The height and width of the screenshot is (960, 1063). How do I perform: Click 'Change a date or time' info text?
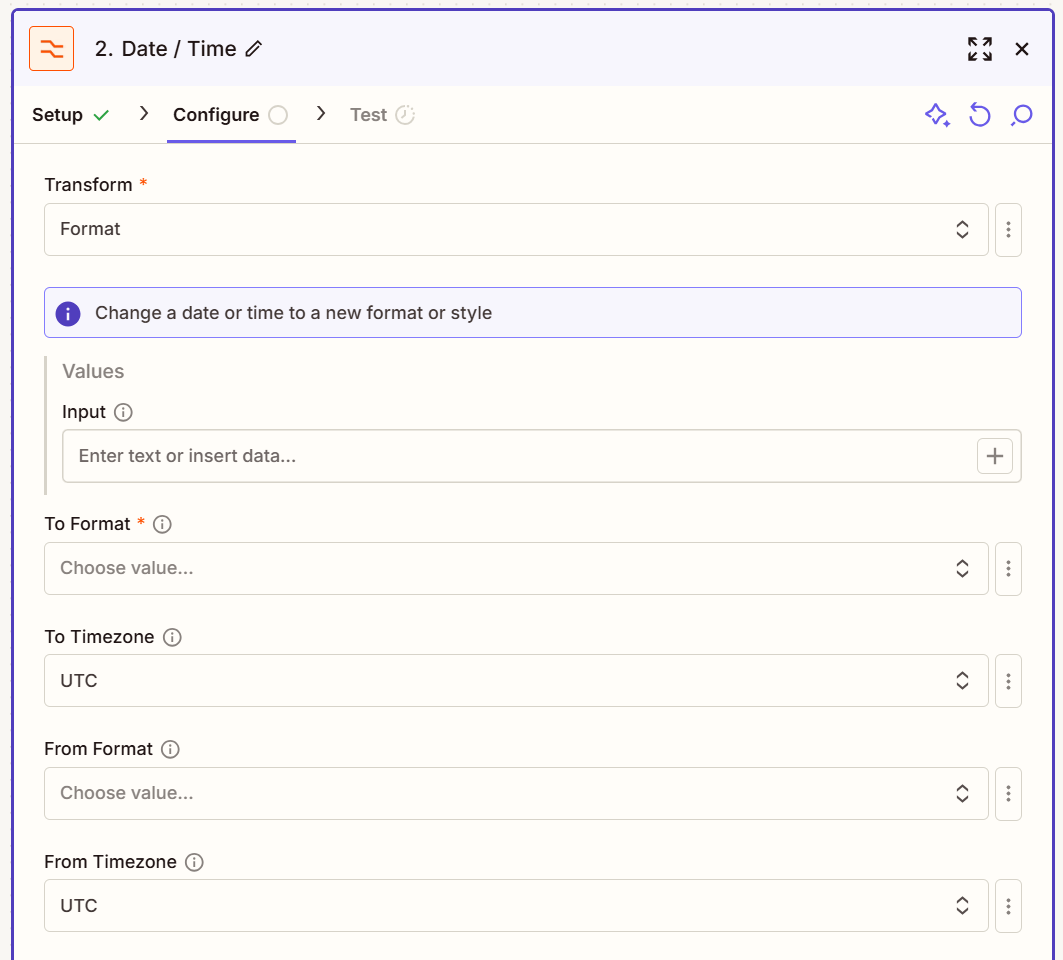pos(294,313)
